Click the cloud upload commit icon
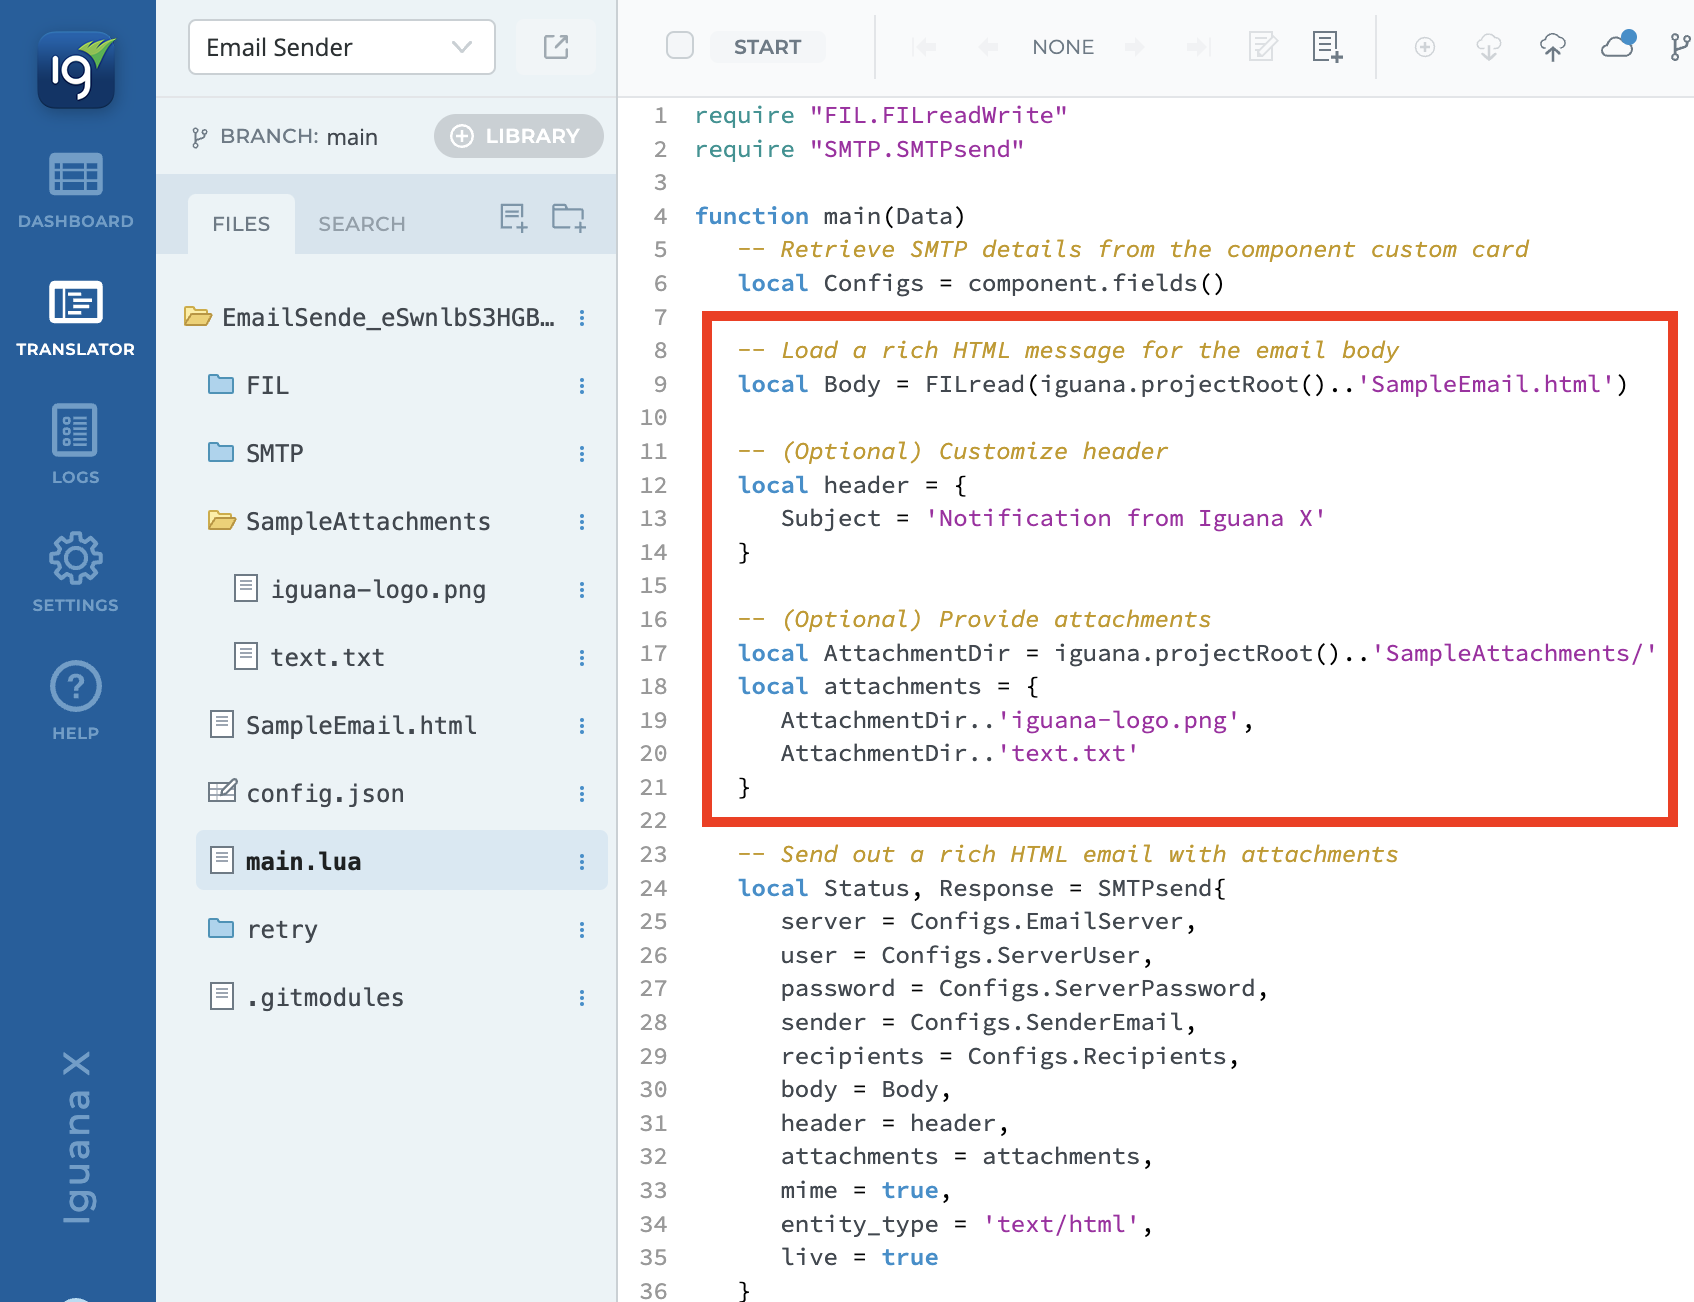The height and width of the screenshot is (1302, 1694). coord(1552,47)
